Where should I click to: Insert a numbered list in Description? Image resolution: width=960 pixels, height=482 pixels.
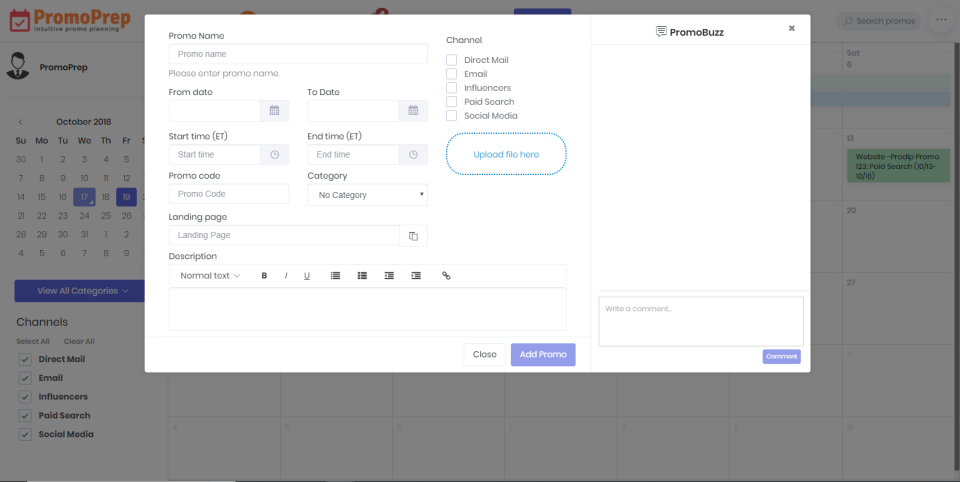pos(335,276)
